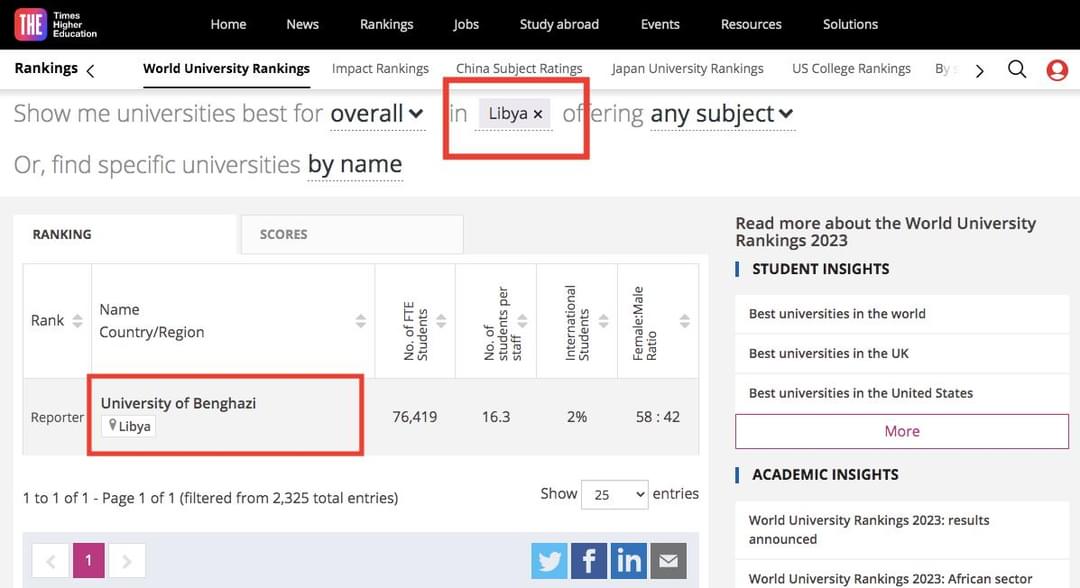This screenshot has height=588, width=1080.
Task: Open the search magnifier icon
Action: 1017,69
